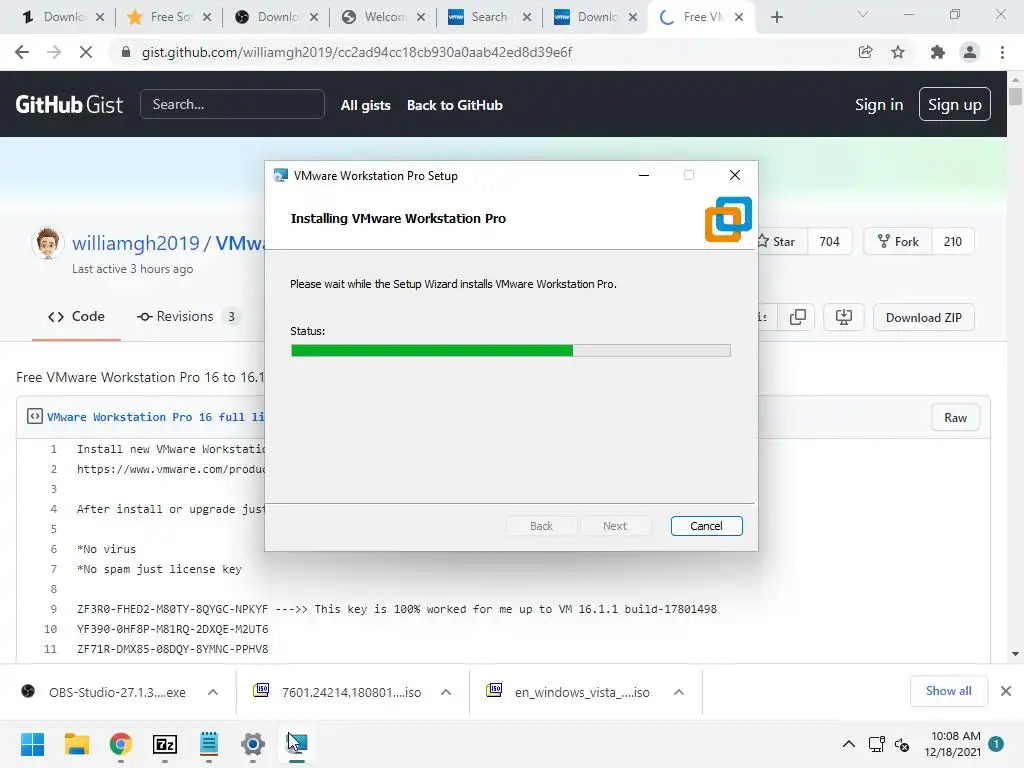Click the save gist to desktop icon
The height and width of the screenshot is (768, 1024).
[844, 317]
